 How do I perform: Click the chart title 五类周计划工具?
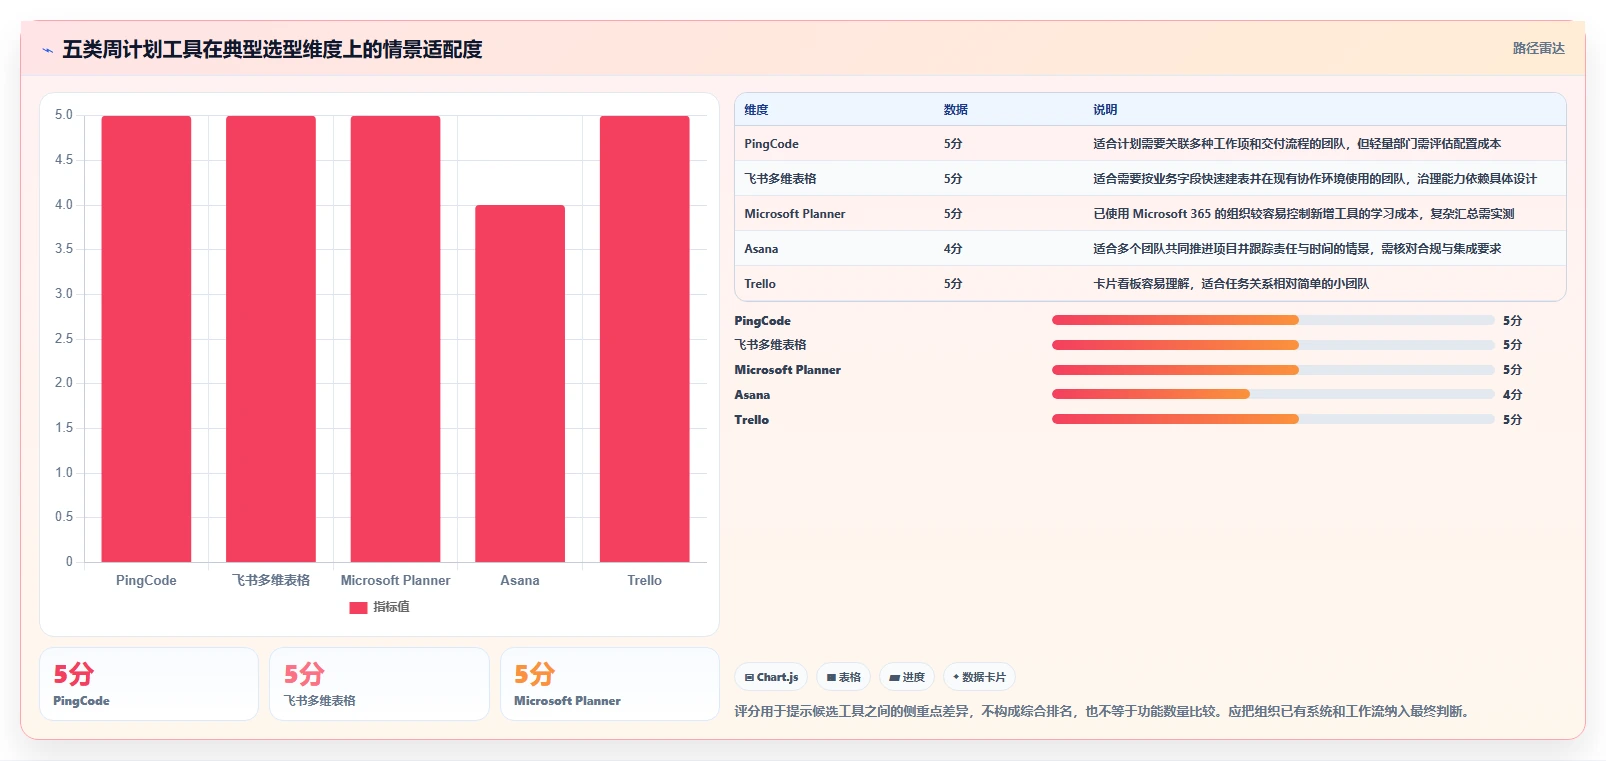point(272,49)
